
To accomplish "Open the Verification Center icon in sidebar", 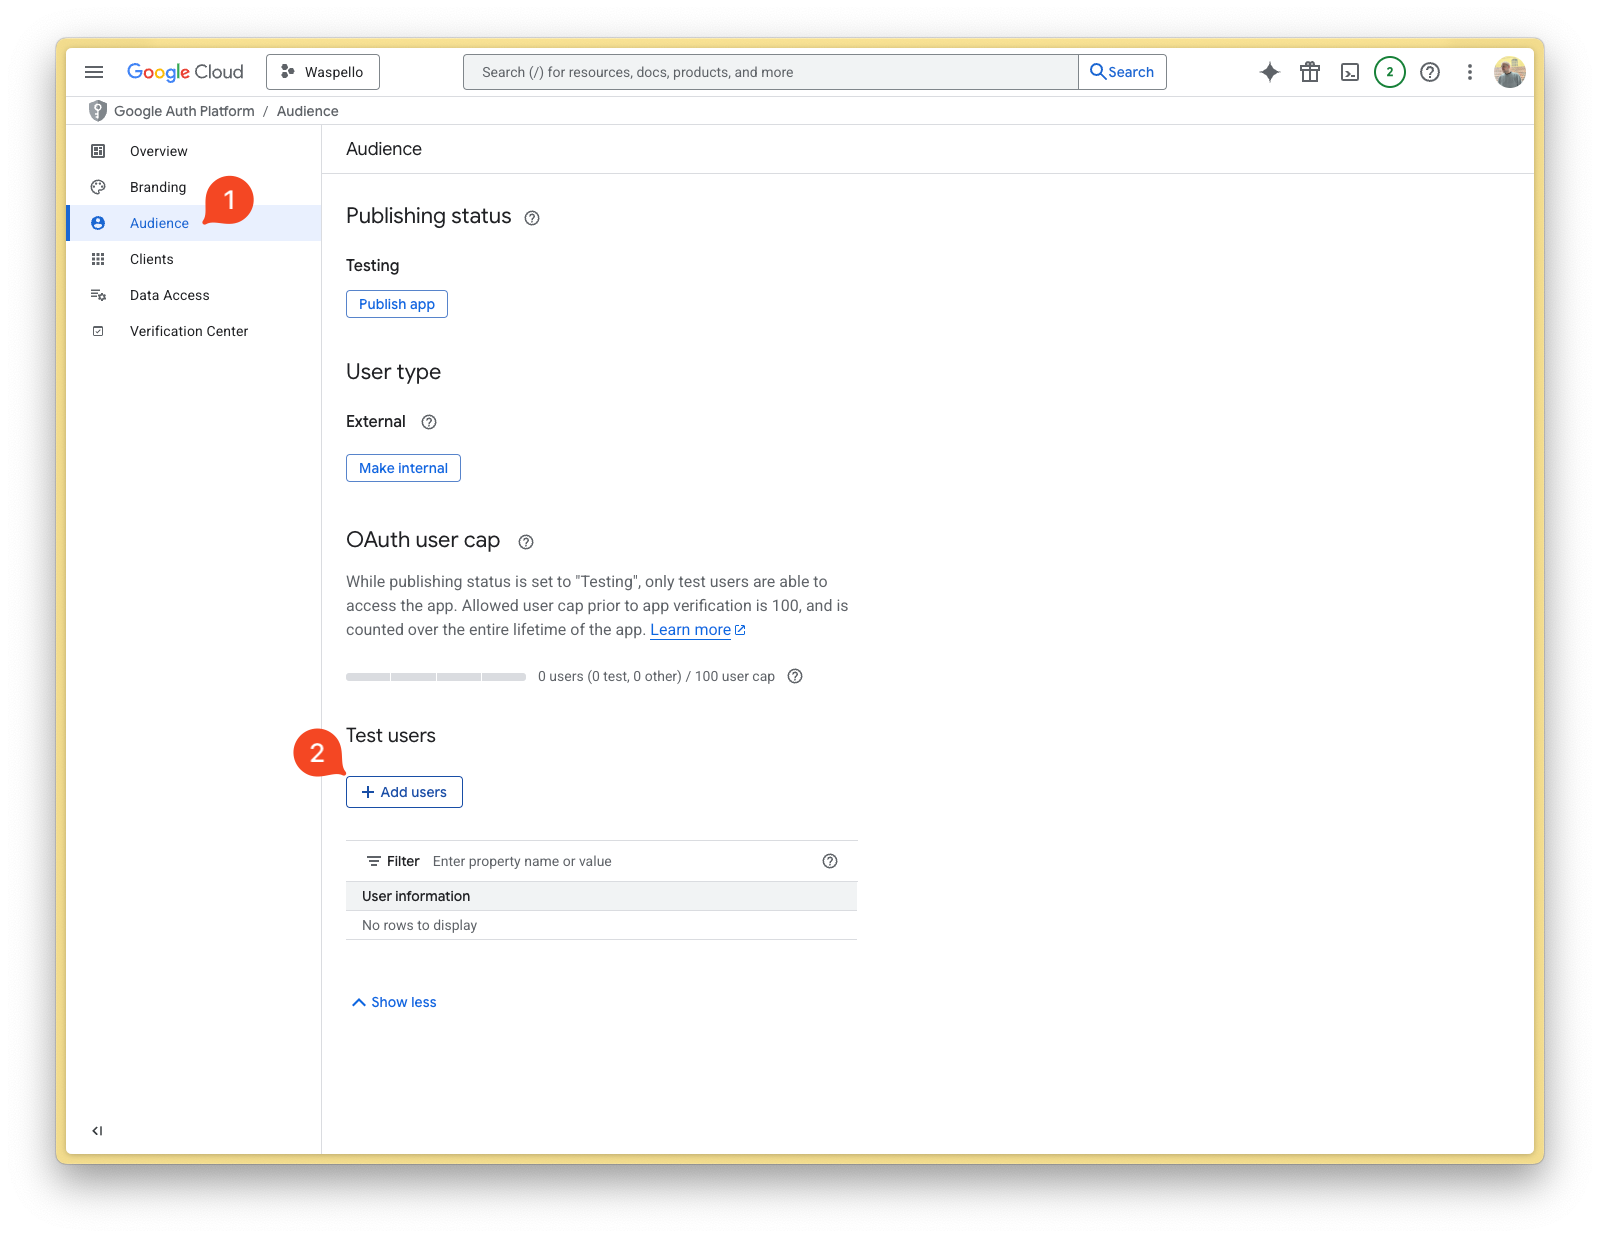I will coord(98,331).
